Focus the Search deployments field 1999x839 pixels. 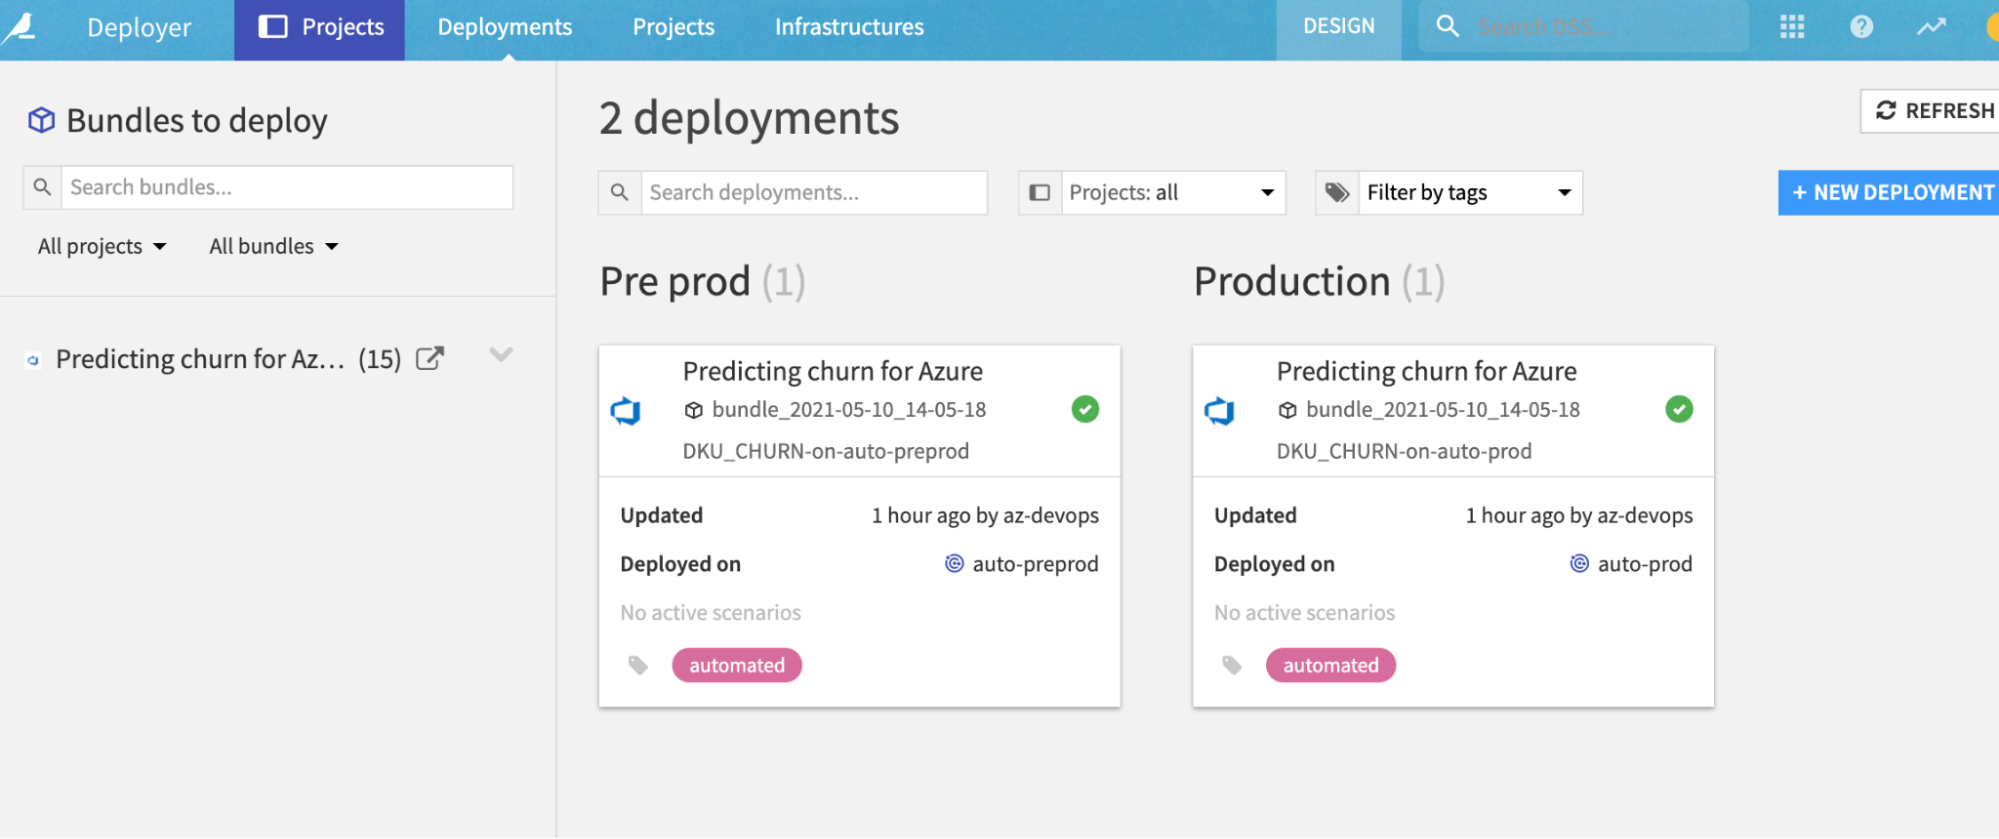[x=814, y=192]
